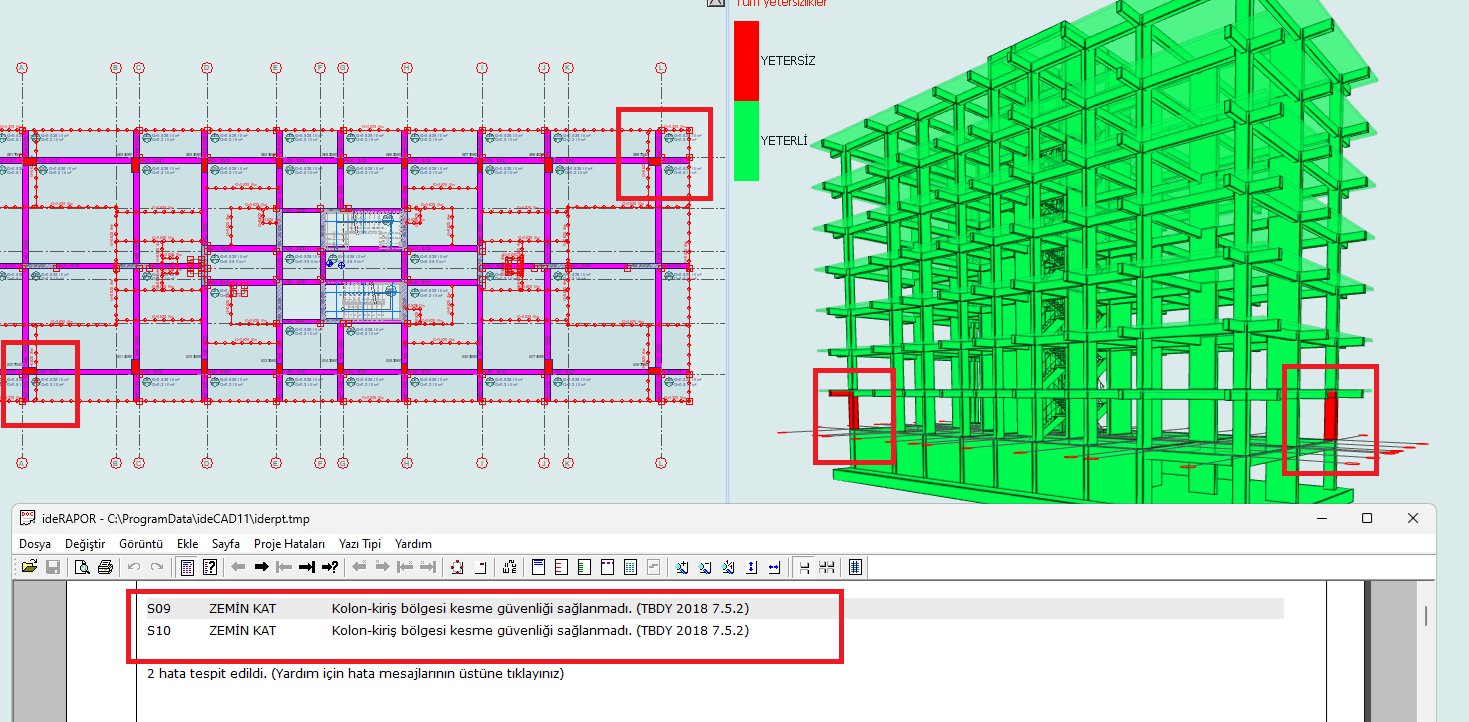Maximize the ideRAPOR window

(1367, 518)
